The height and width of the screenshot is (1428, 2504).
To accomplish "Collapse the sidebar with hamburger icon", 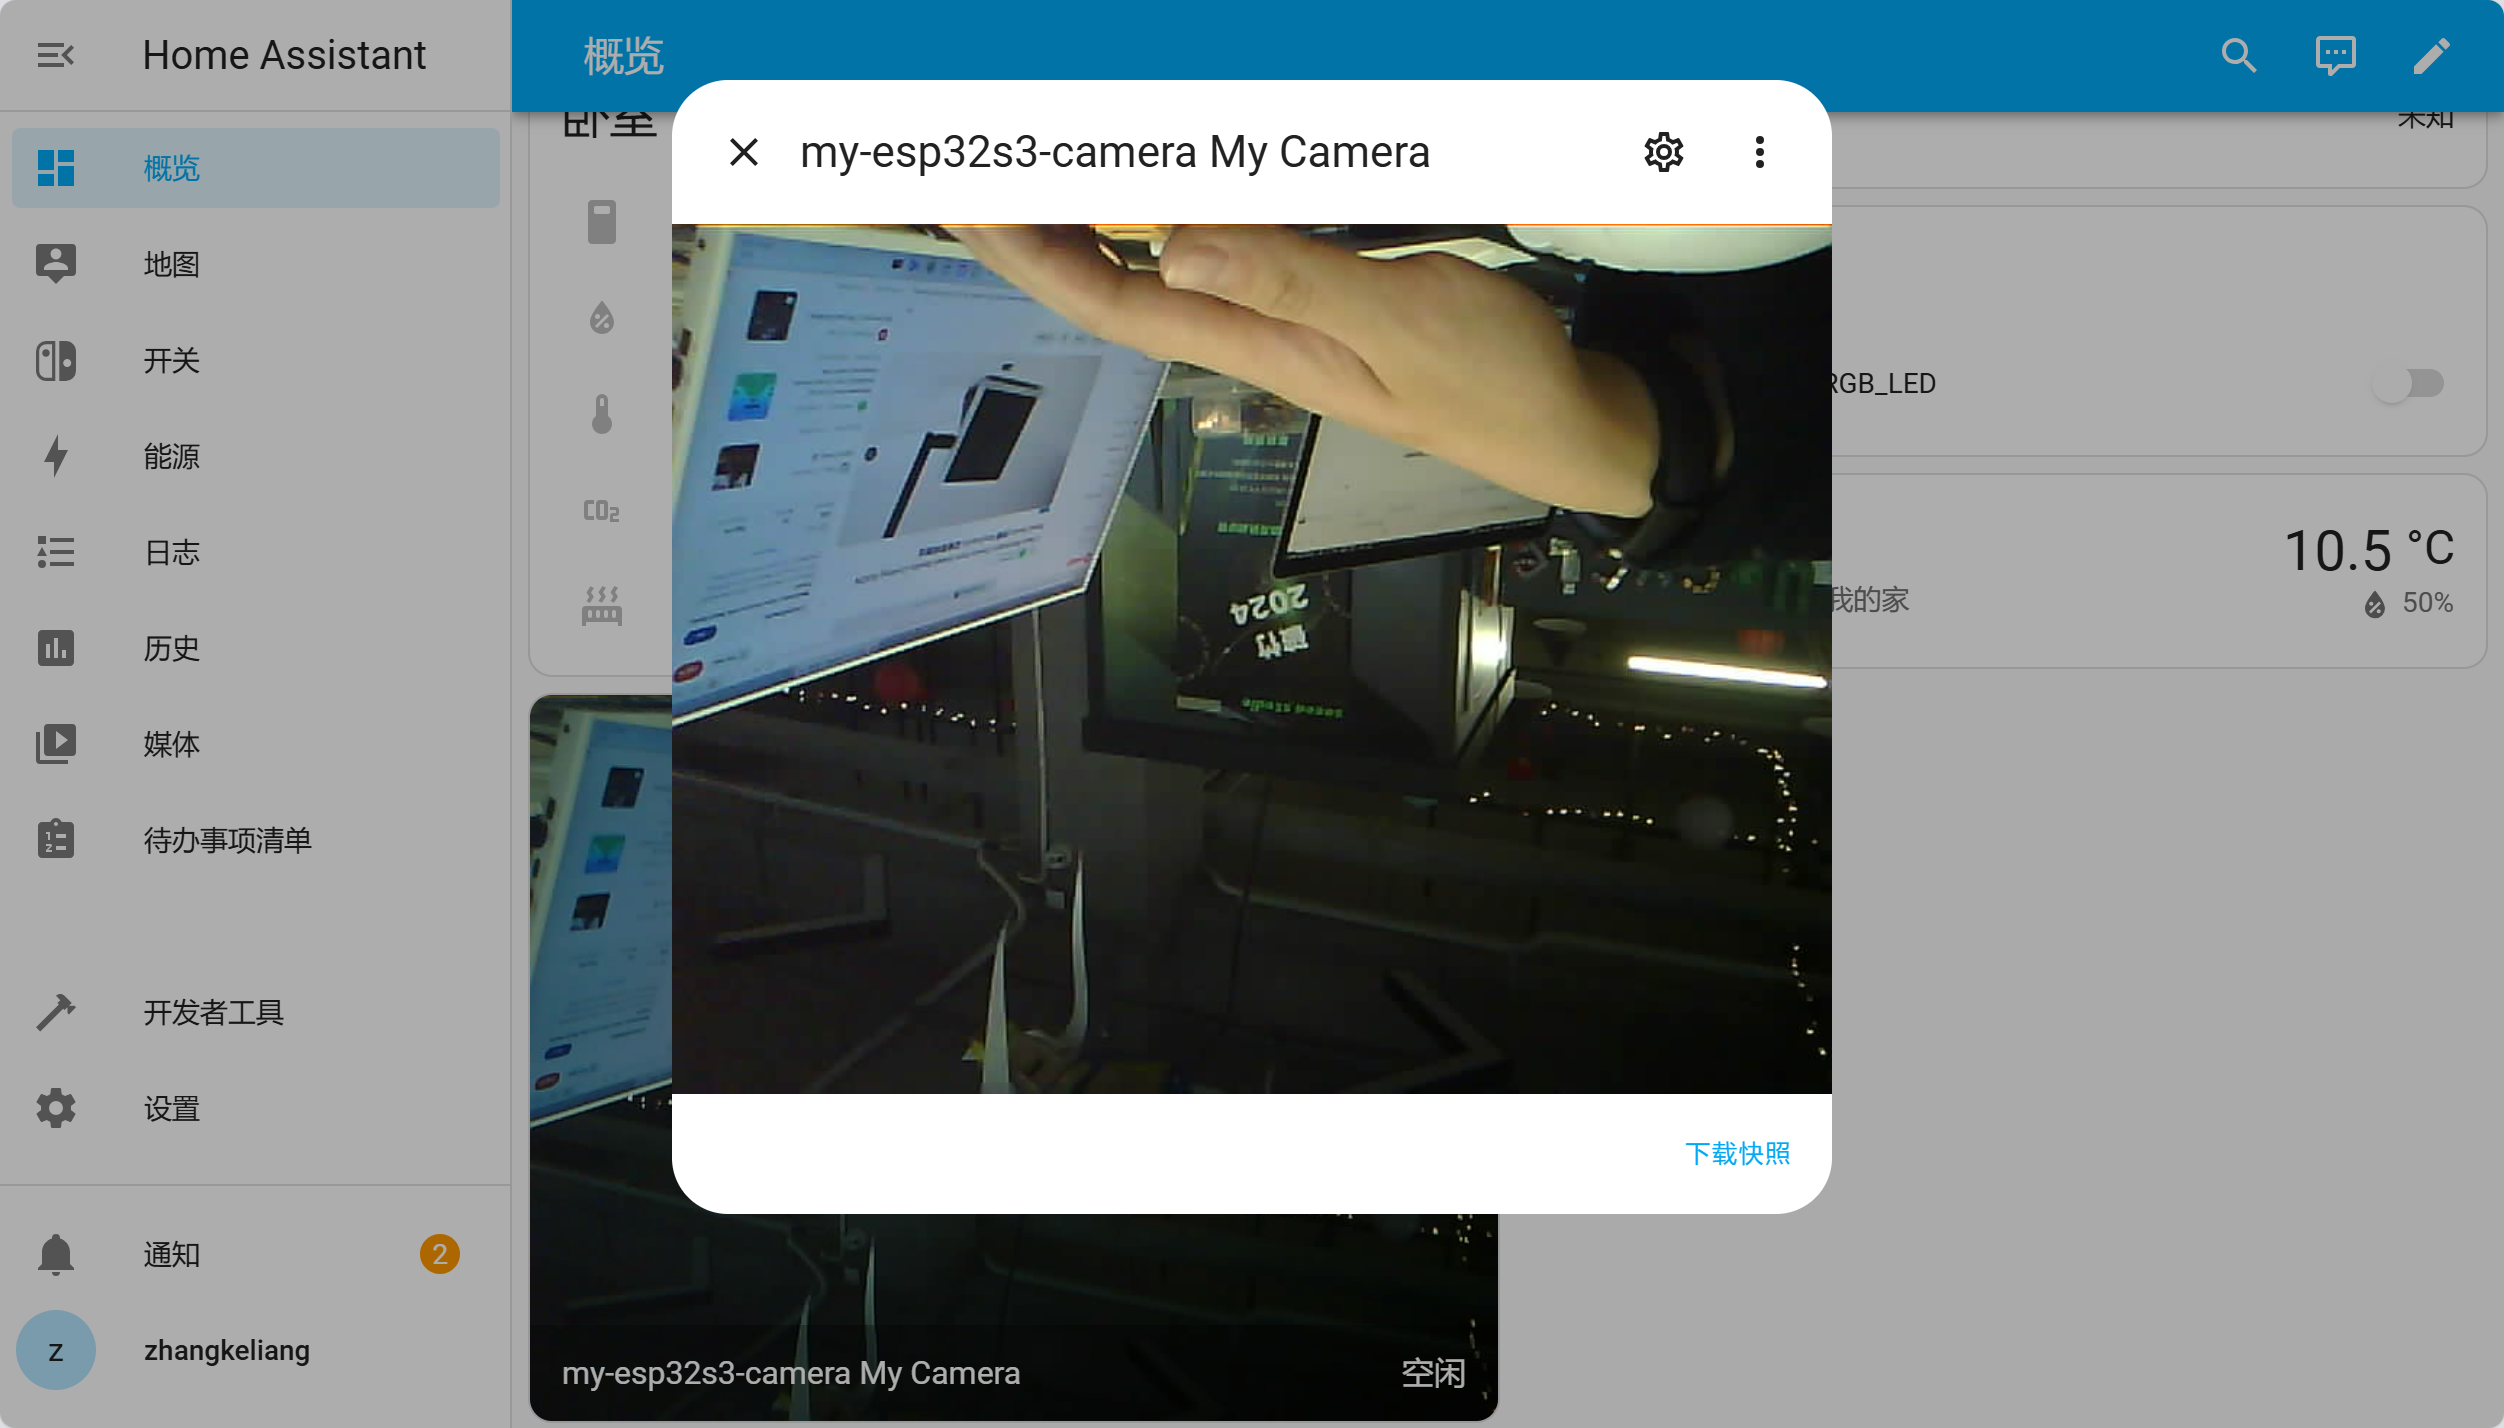I will click(56, 55).
